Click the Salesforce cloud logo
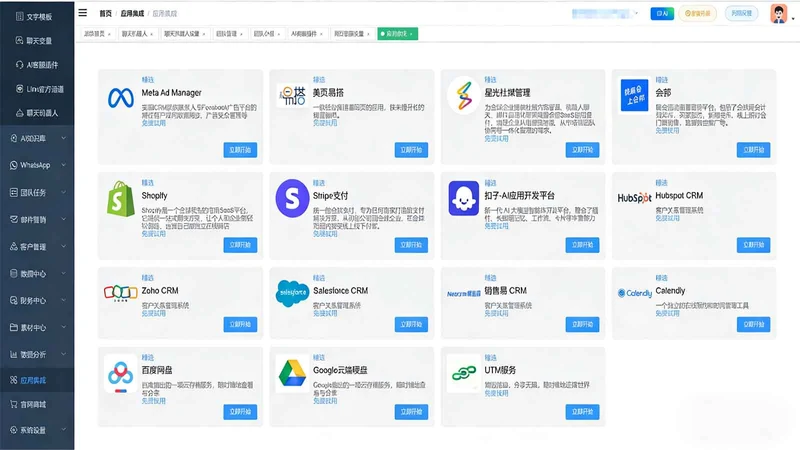Screen dimensions: 800x450 tap(292, 293)
